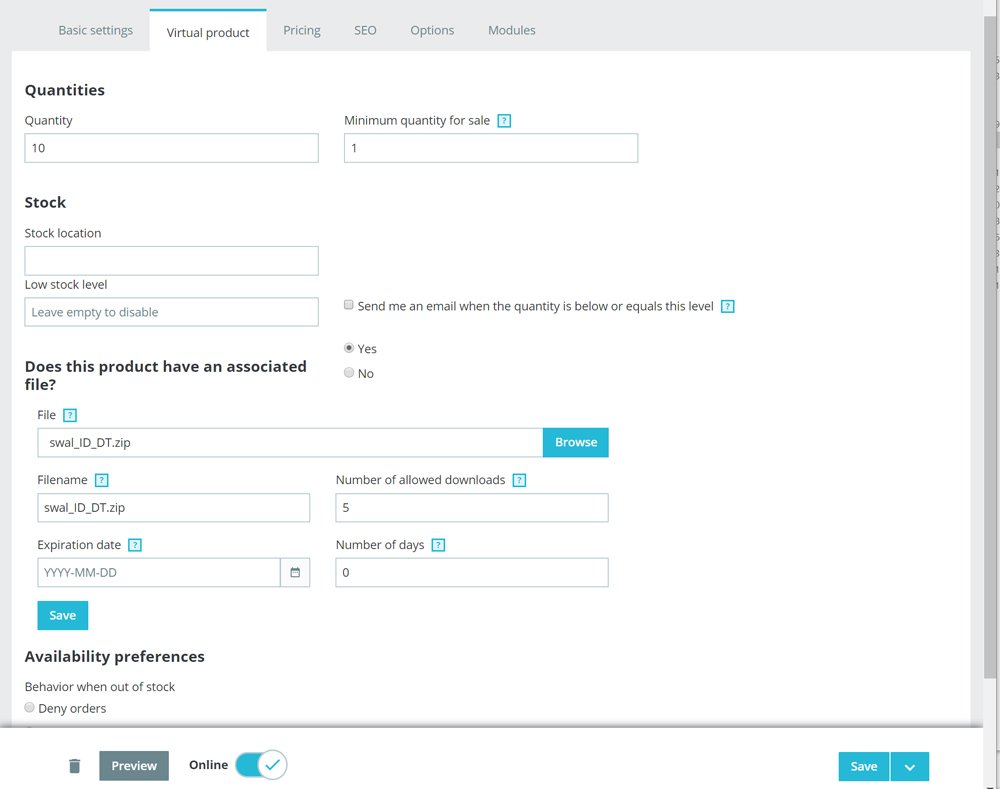Go to the Pricing tab
Screen dimensions: 1000x789
click(x=302, y=30)
